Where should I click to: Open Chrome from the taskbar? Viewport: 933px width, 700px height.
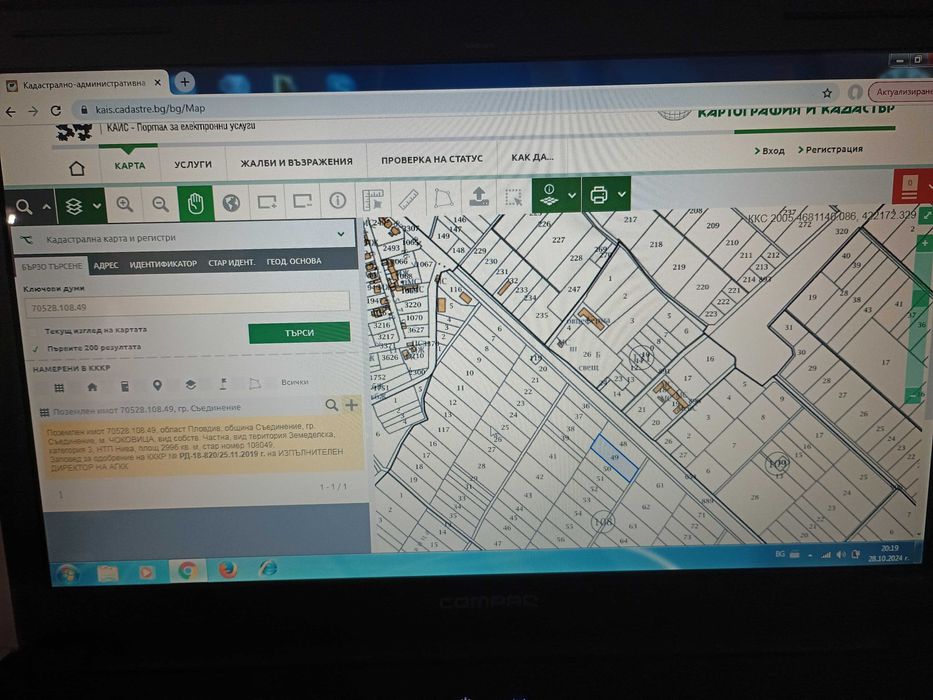(187, 571)
